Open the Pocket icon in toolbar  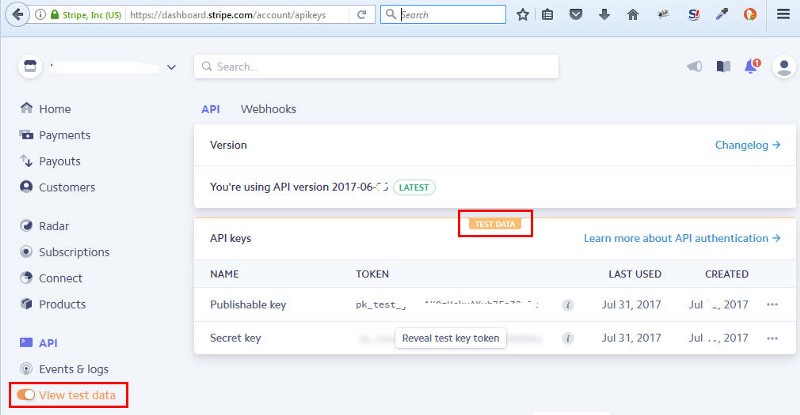(576, 15)
